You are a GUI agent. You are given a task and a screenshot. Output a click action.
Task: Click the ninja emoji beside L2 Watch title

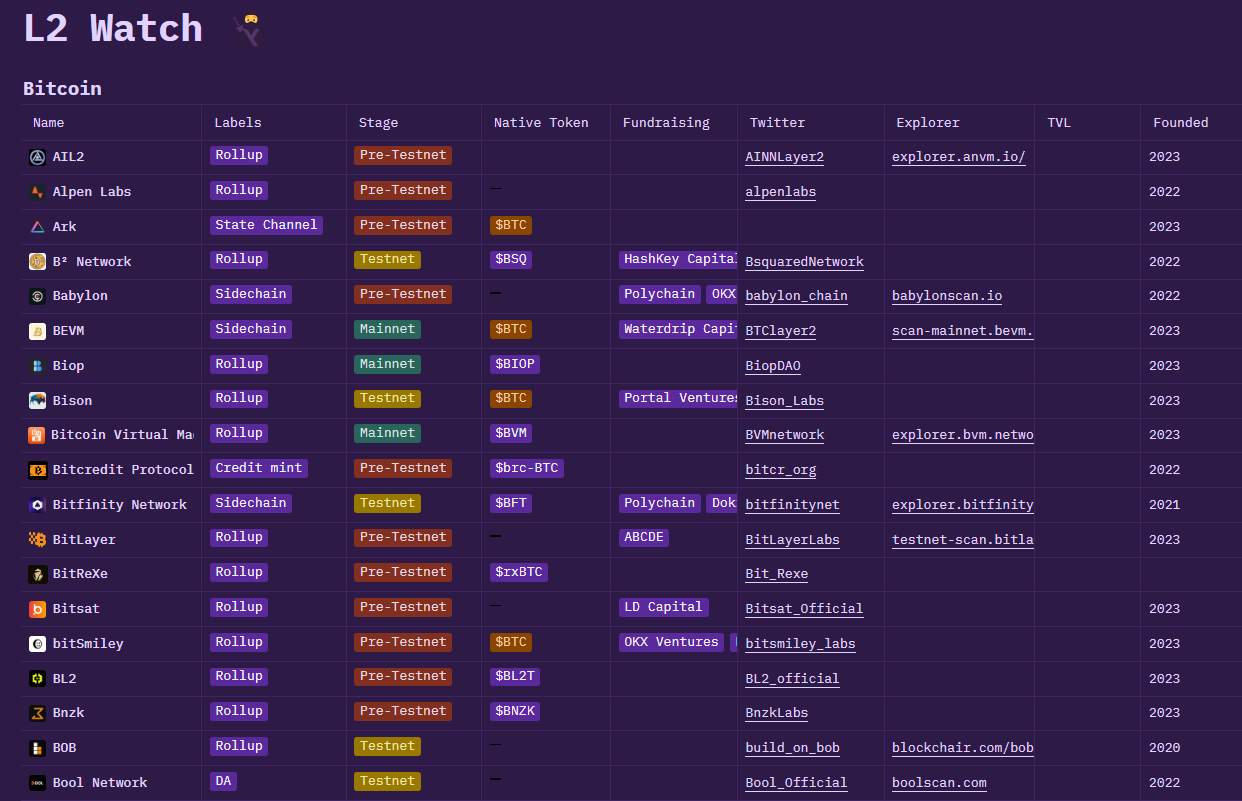[x=246, y=30]
